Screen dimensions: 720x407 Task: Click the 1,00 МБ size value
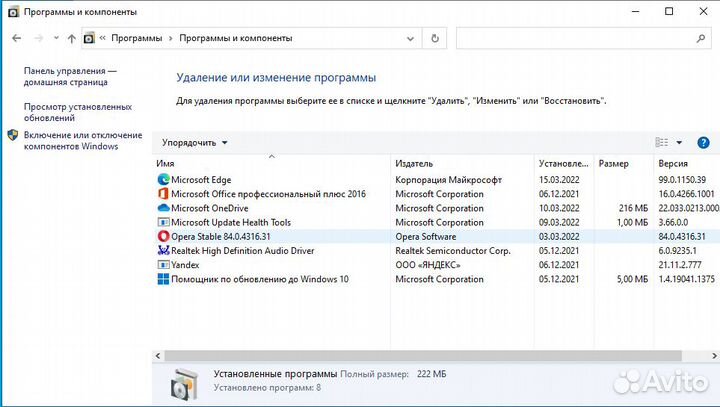[x=632, y=222]
